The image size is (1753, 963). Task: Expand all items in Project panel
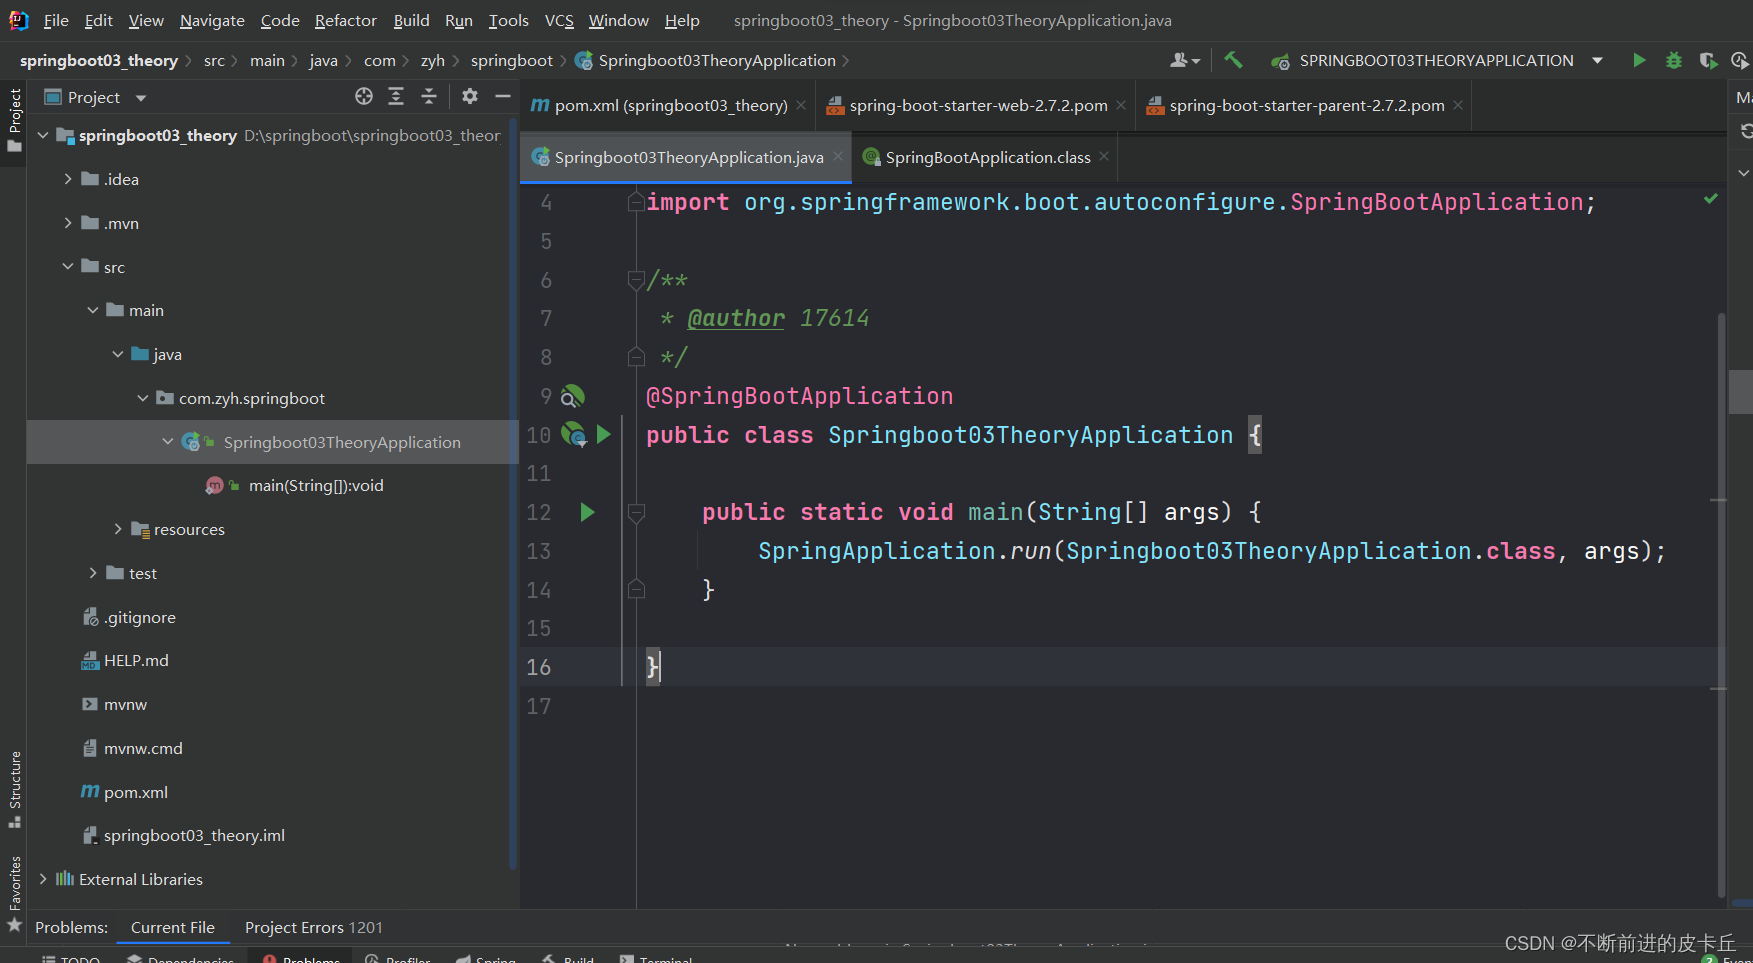click(x=396, y=96)
